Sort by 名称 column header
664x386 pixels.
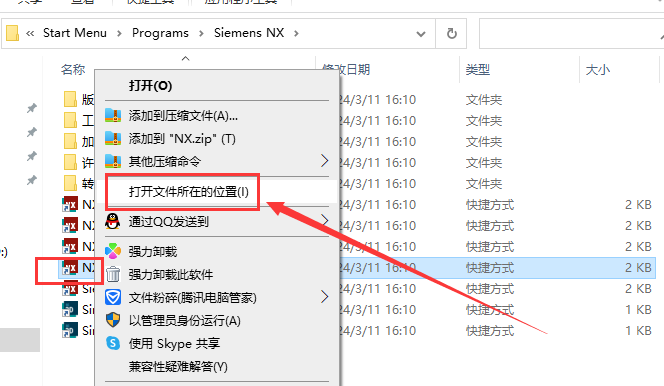[73, 69]
